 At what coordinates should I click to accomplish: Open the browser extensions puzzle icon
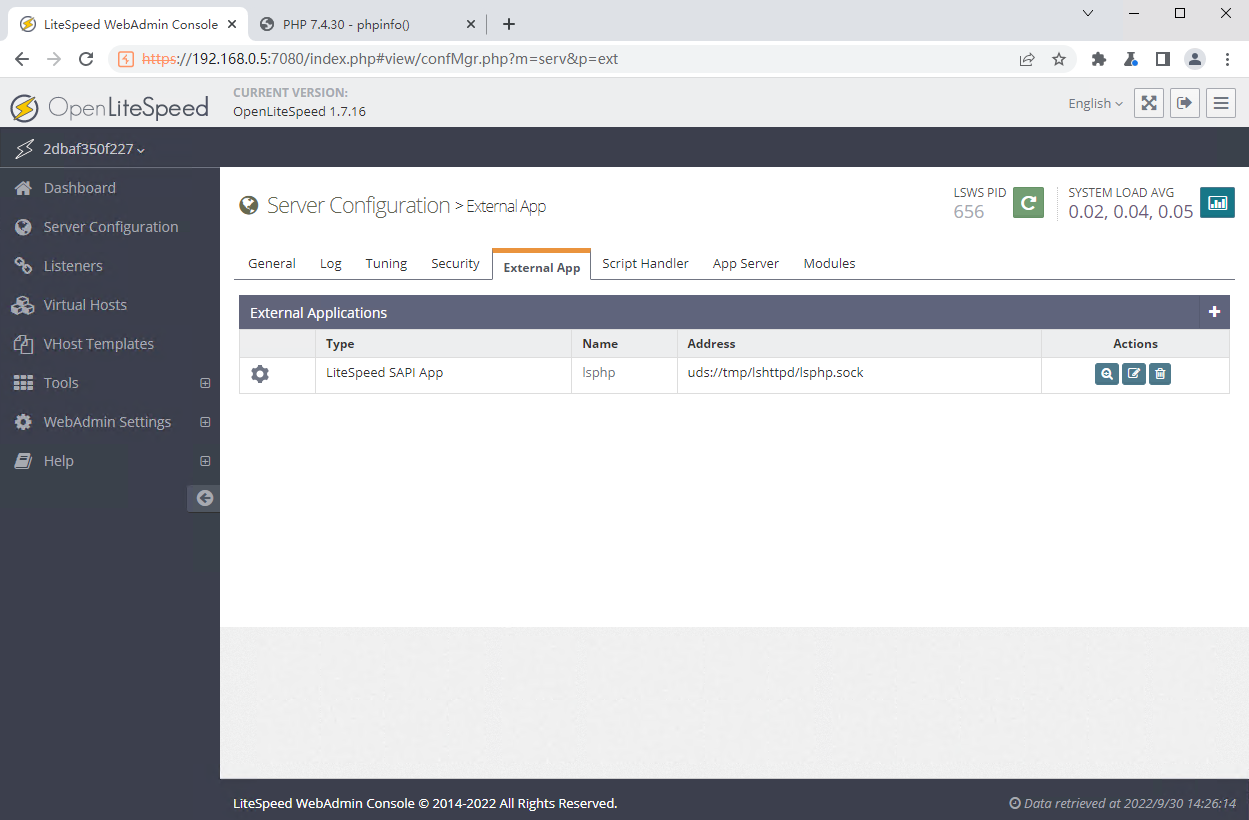click(1099, 59)
